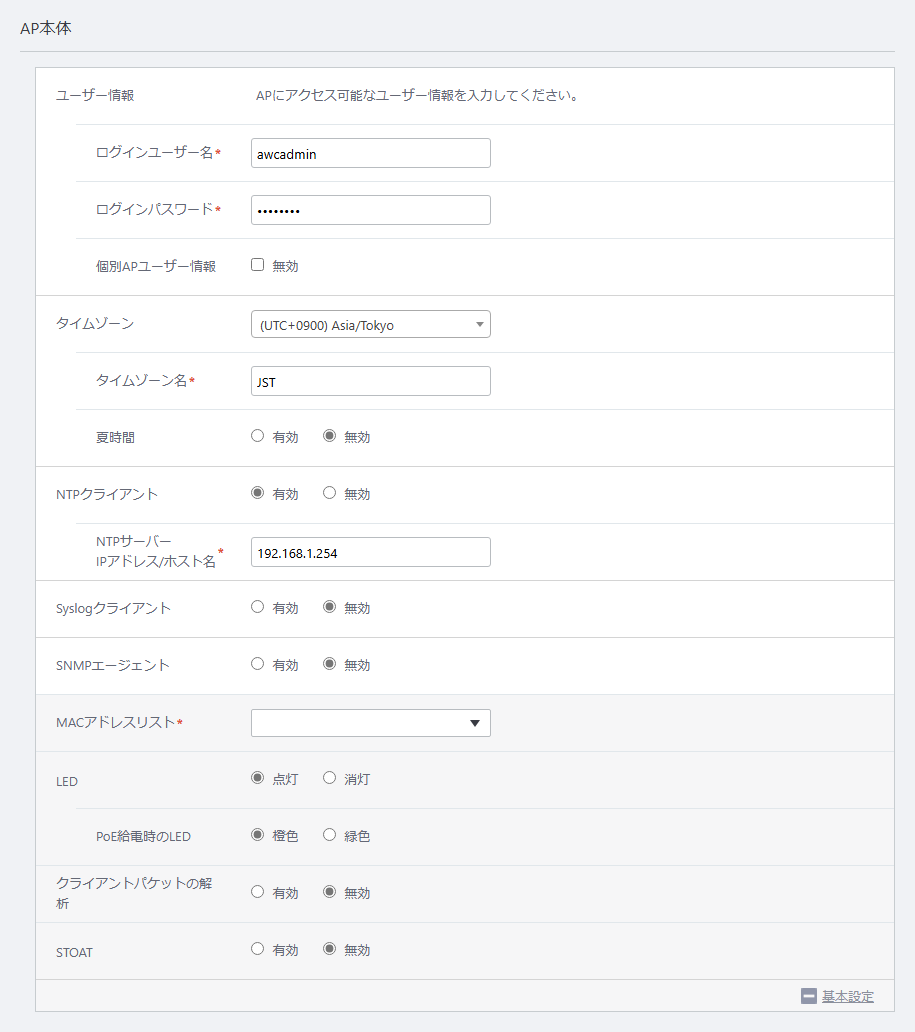Enable 夏時間 with the 有効 radio
This screenshot has width=915, height=1032.
tap(257, 436)
